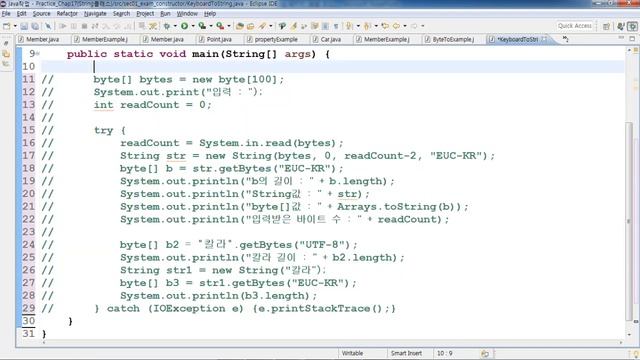The height and width of the screenshot is (360, 640).
Task: Toggle Show Whitespace Characters
Action: click(336, 26)
